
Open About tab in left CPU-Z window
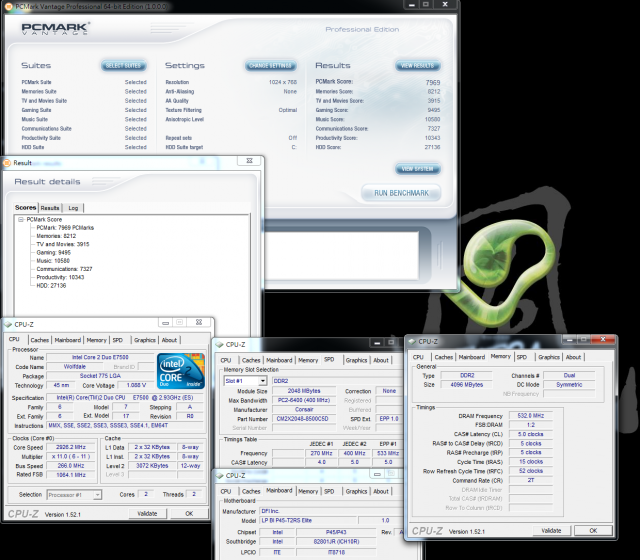169,340
